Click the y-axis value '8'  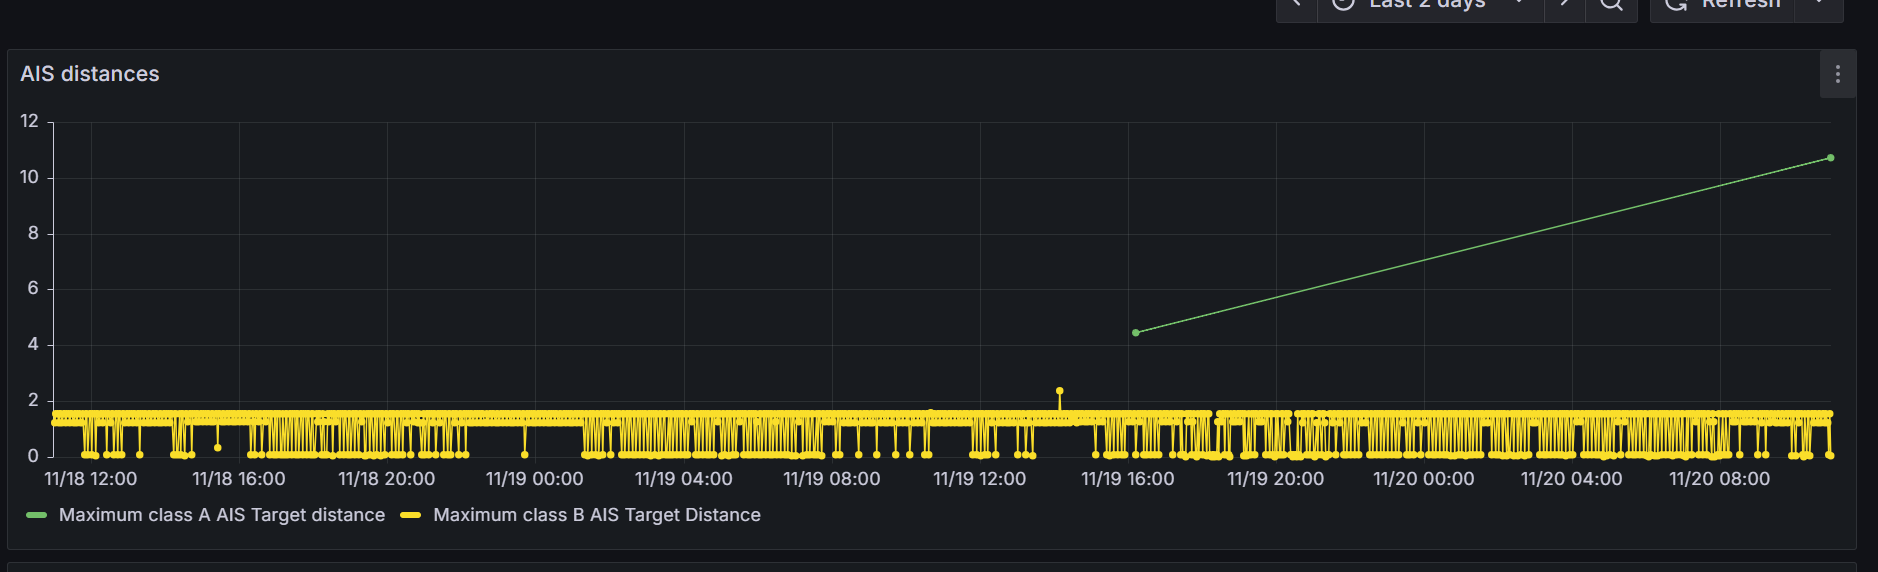point(33,233)
